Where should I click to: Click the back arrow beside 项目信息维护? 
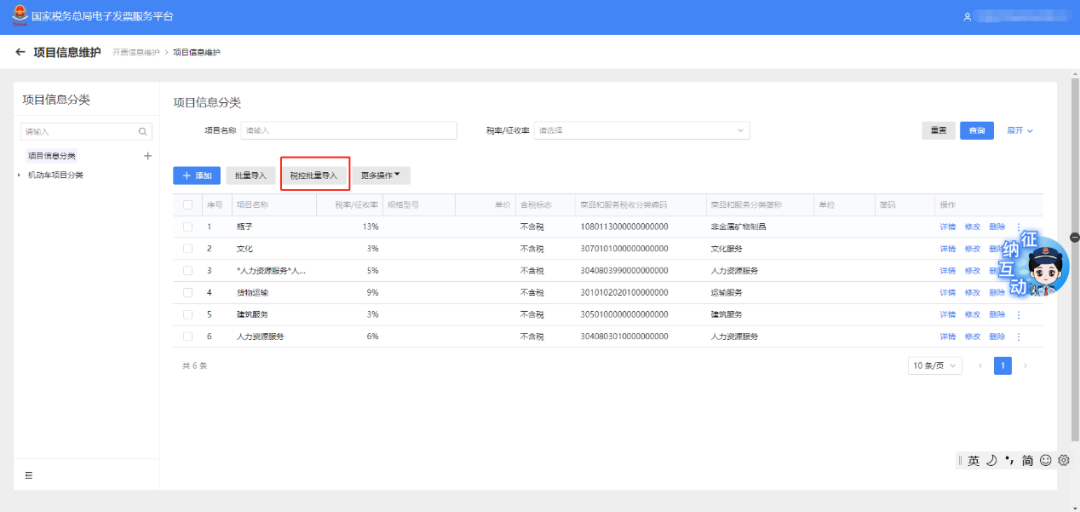[20, 52]
